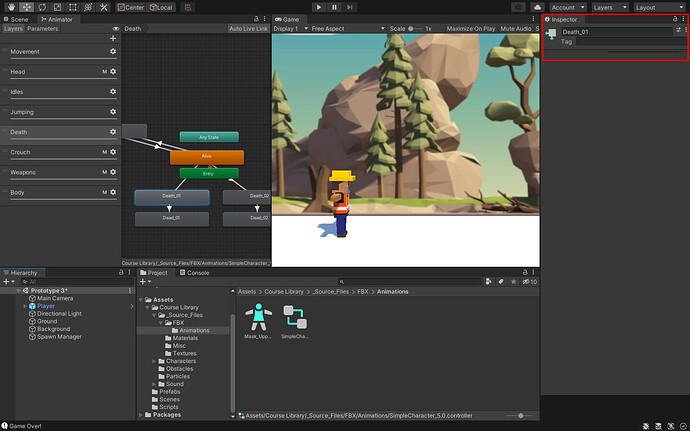This screenshot has width=690, height=431.
Task: Expand Player object in Hierarchy
Action: point(25,306)
